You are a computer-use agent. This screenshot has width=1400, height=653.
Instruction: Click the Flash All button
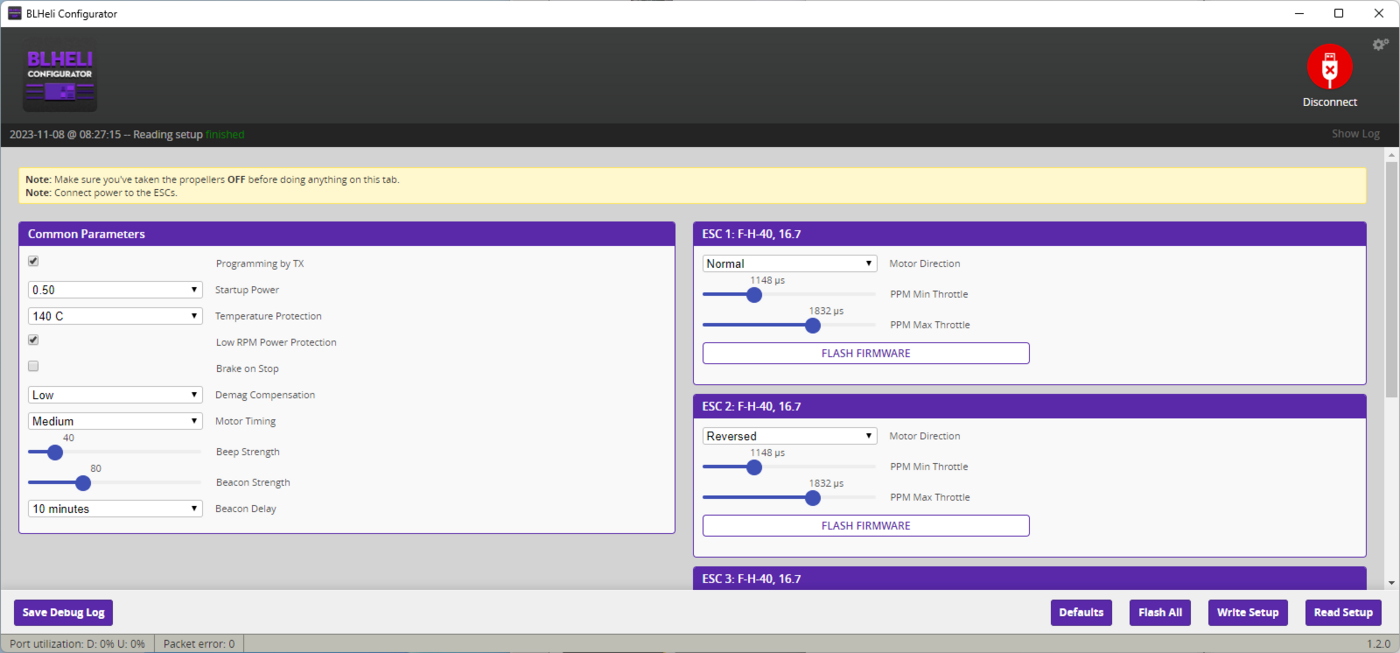click(1159, 612)
